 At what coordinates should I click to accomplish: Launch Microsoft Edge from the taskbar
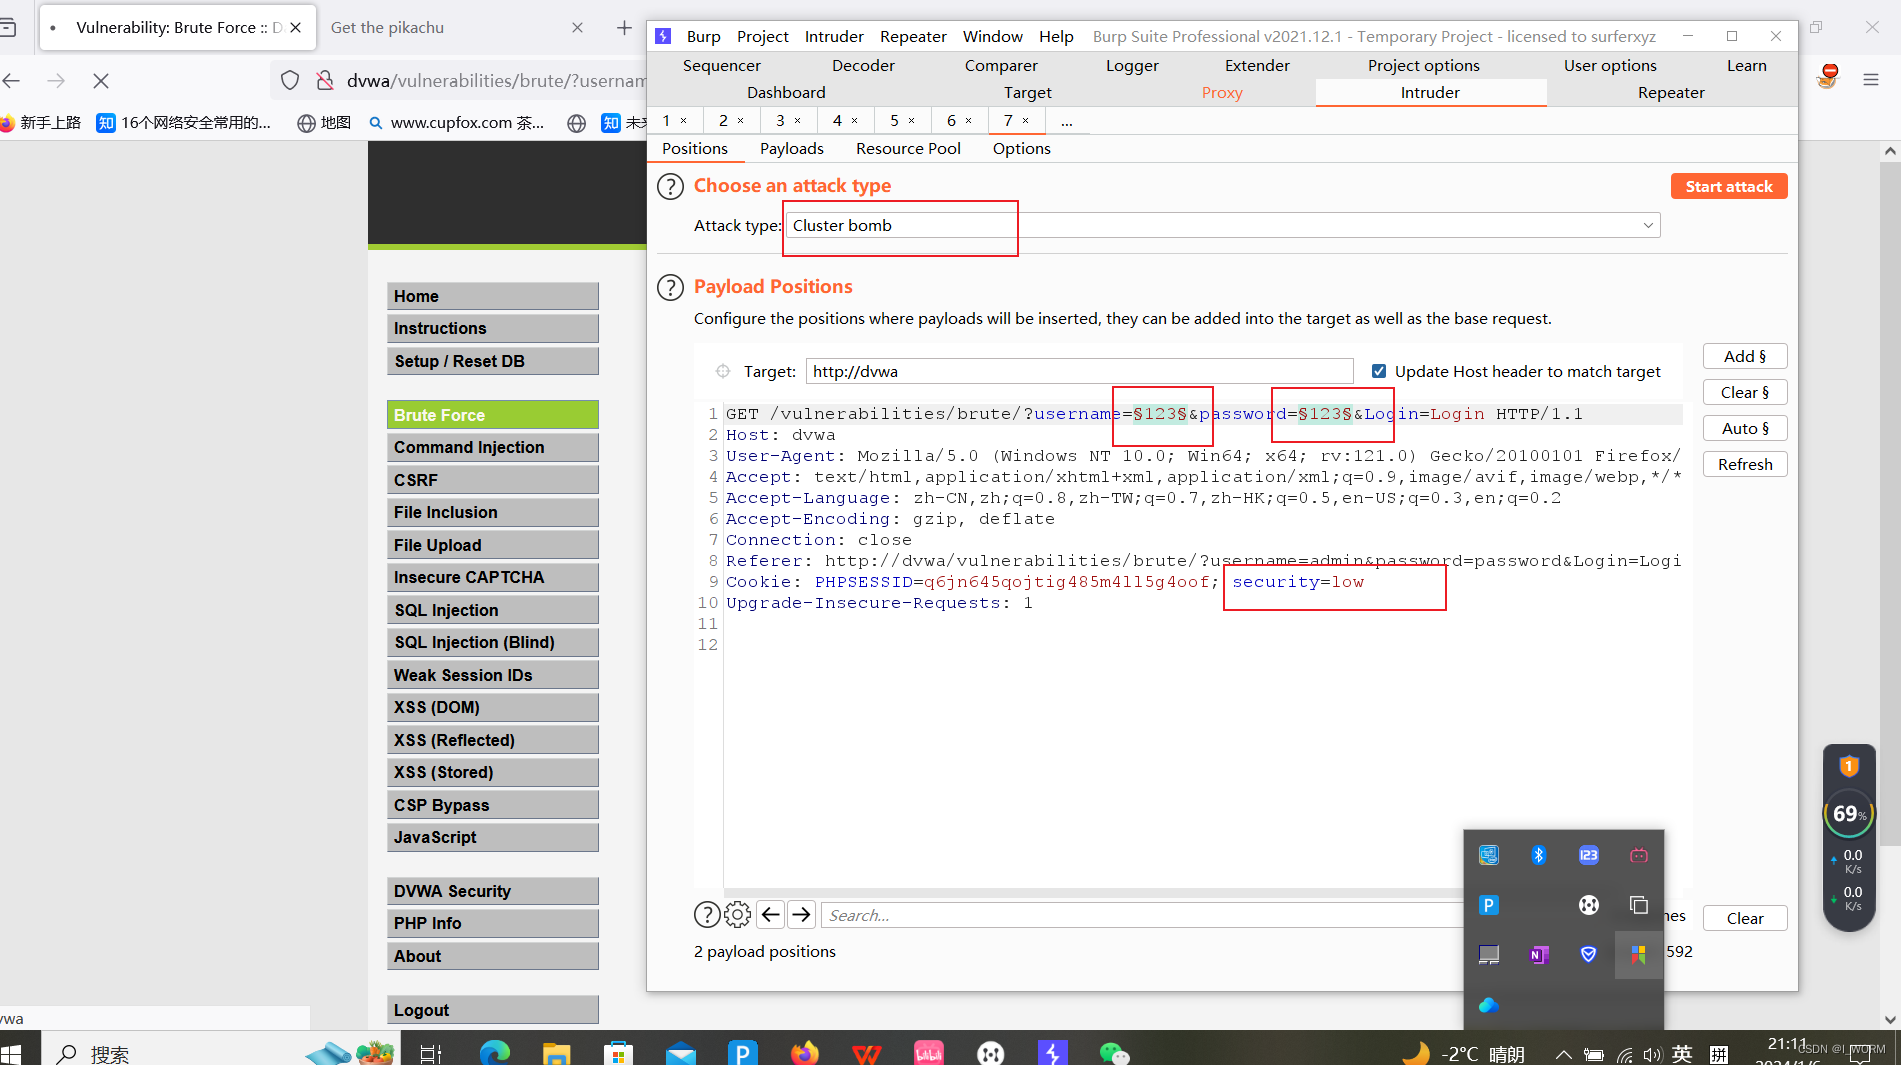[x=495, y=1053]
